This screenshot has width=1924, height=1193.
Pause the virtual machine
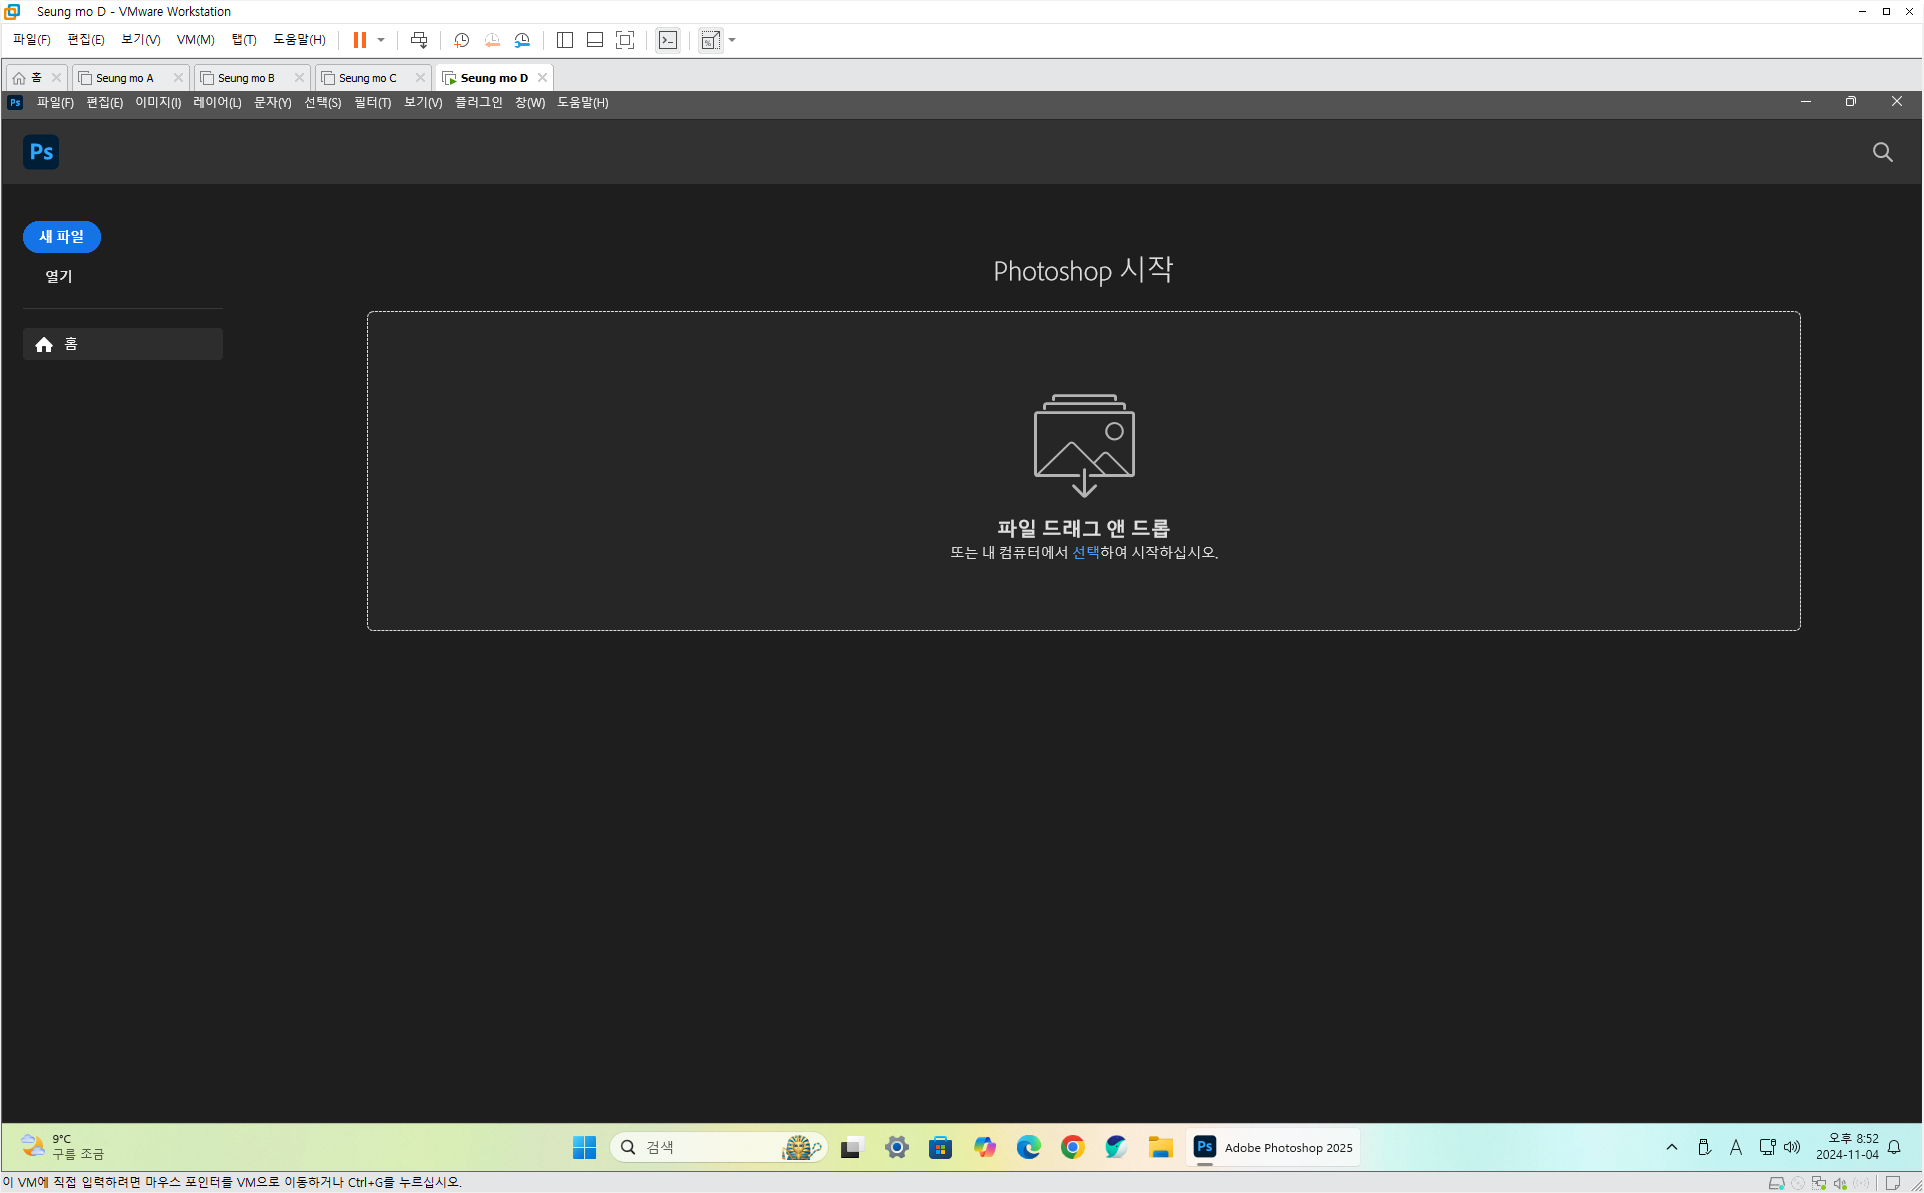pos(359,40)
